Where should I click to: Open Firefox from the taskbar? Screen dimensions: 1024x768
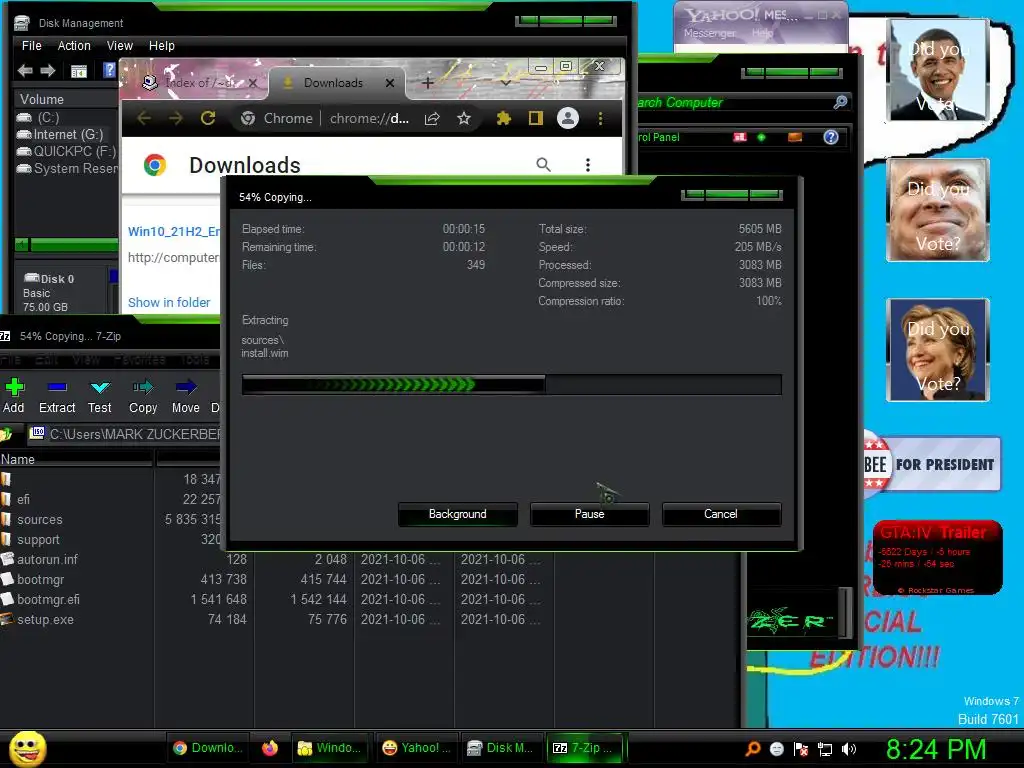pyautogui.click(x=270, y=748)
